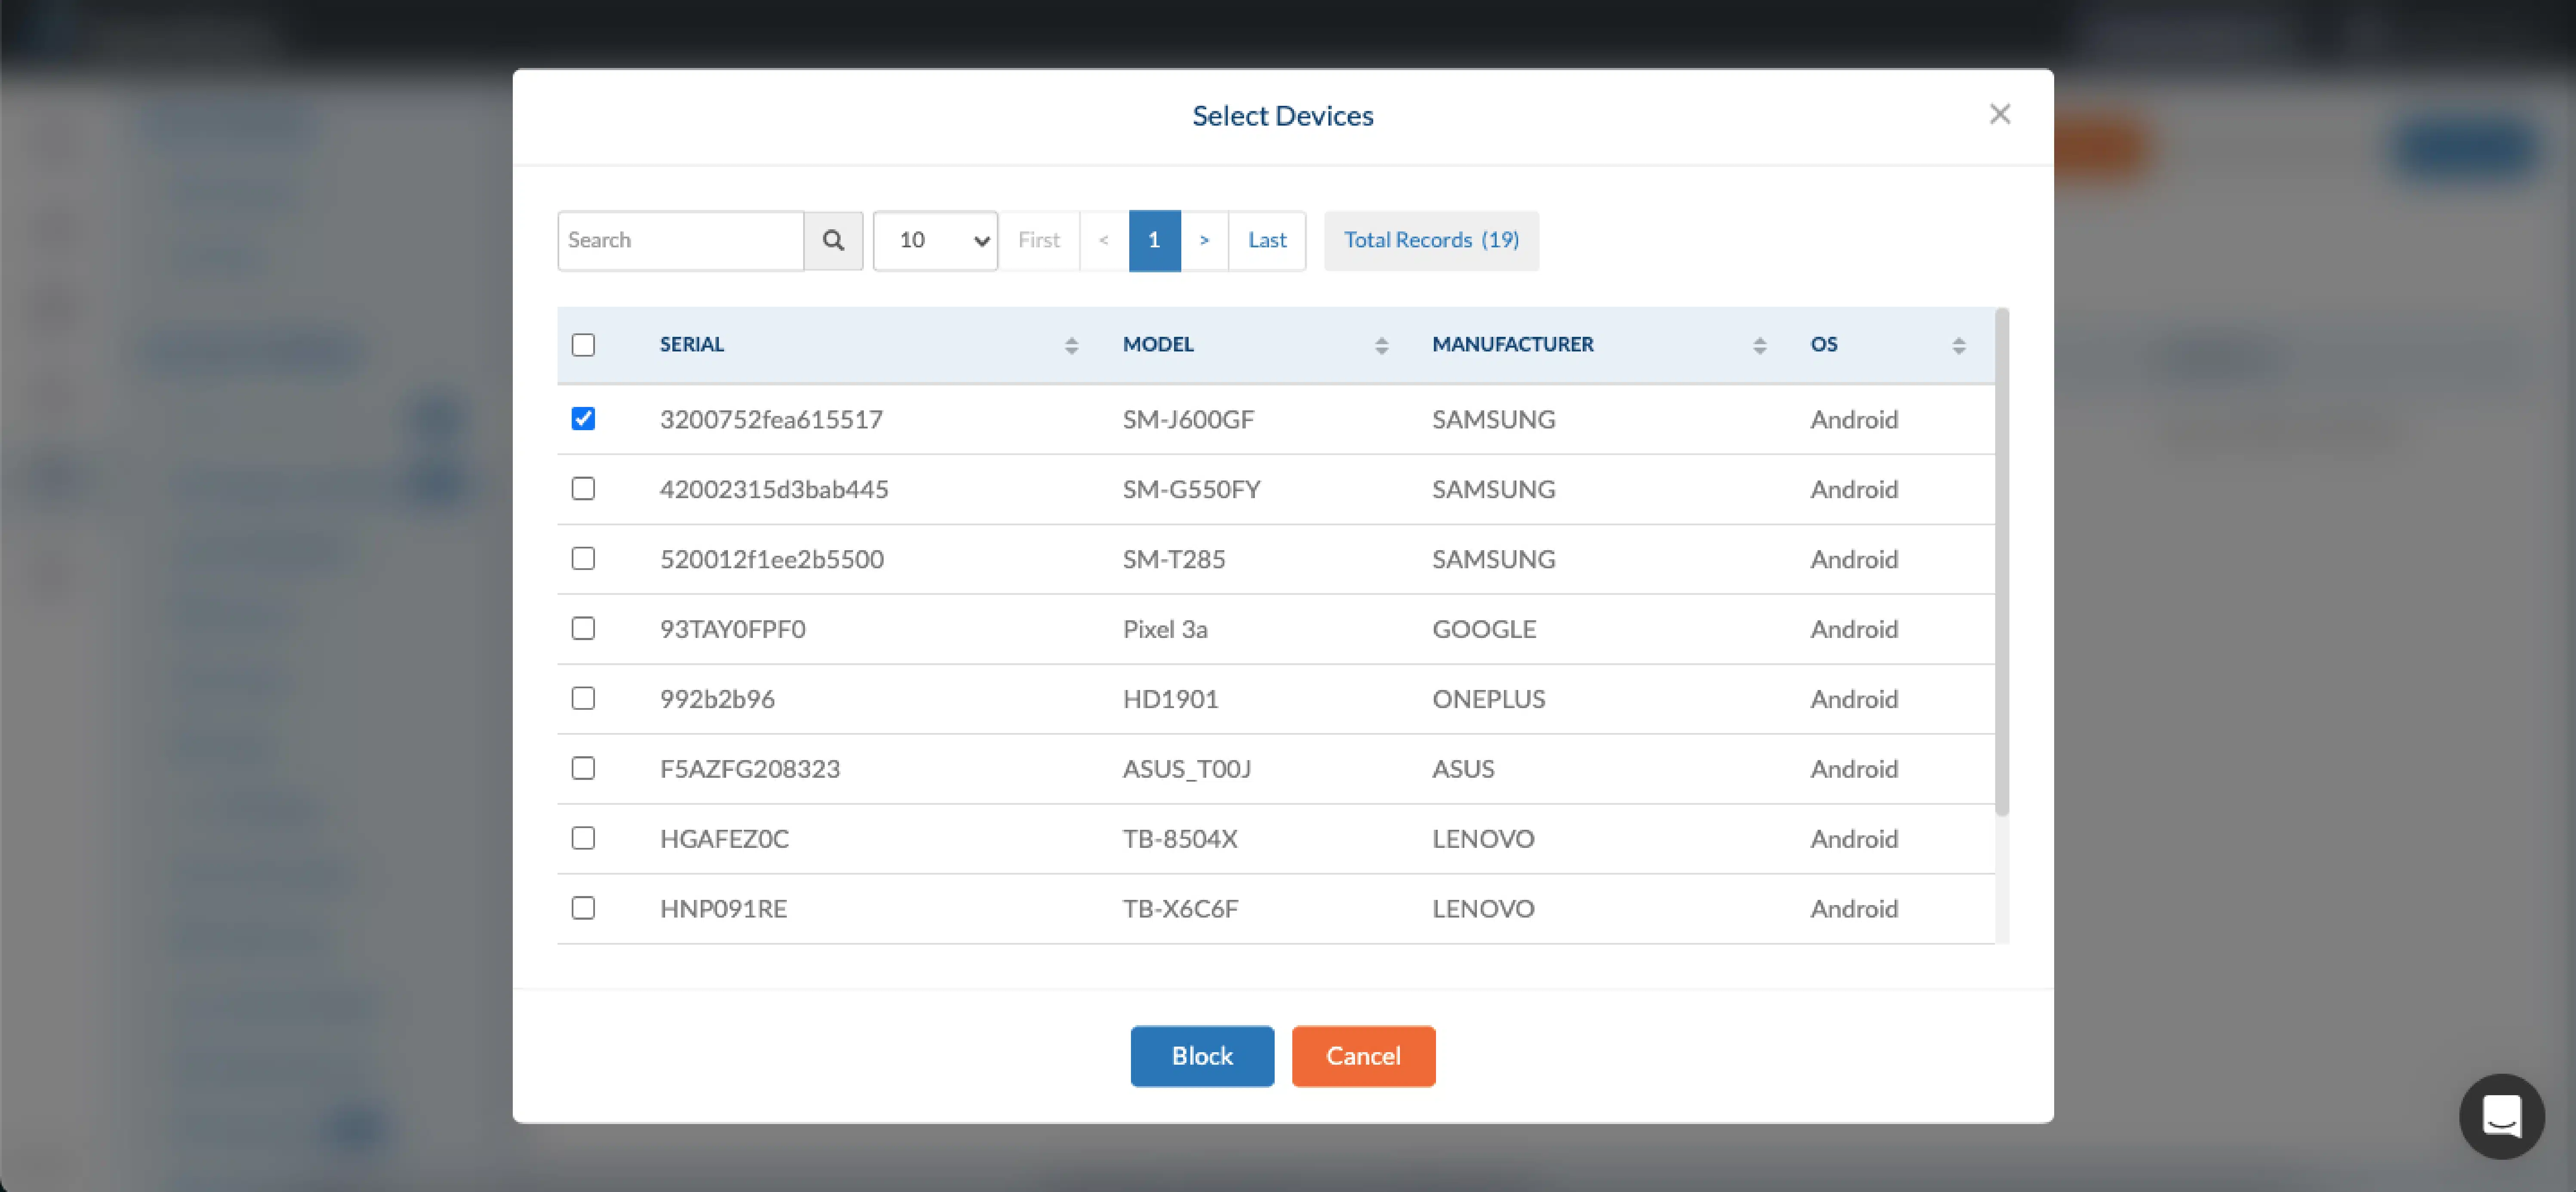Click GOOGLE manufacturer cell
The height and width of the screenshot is (1192, 2576).
click(1484, 629)
